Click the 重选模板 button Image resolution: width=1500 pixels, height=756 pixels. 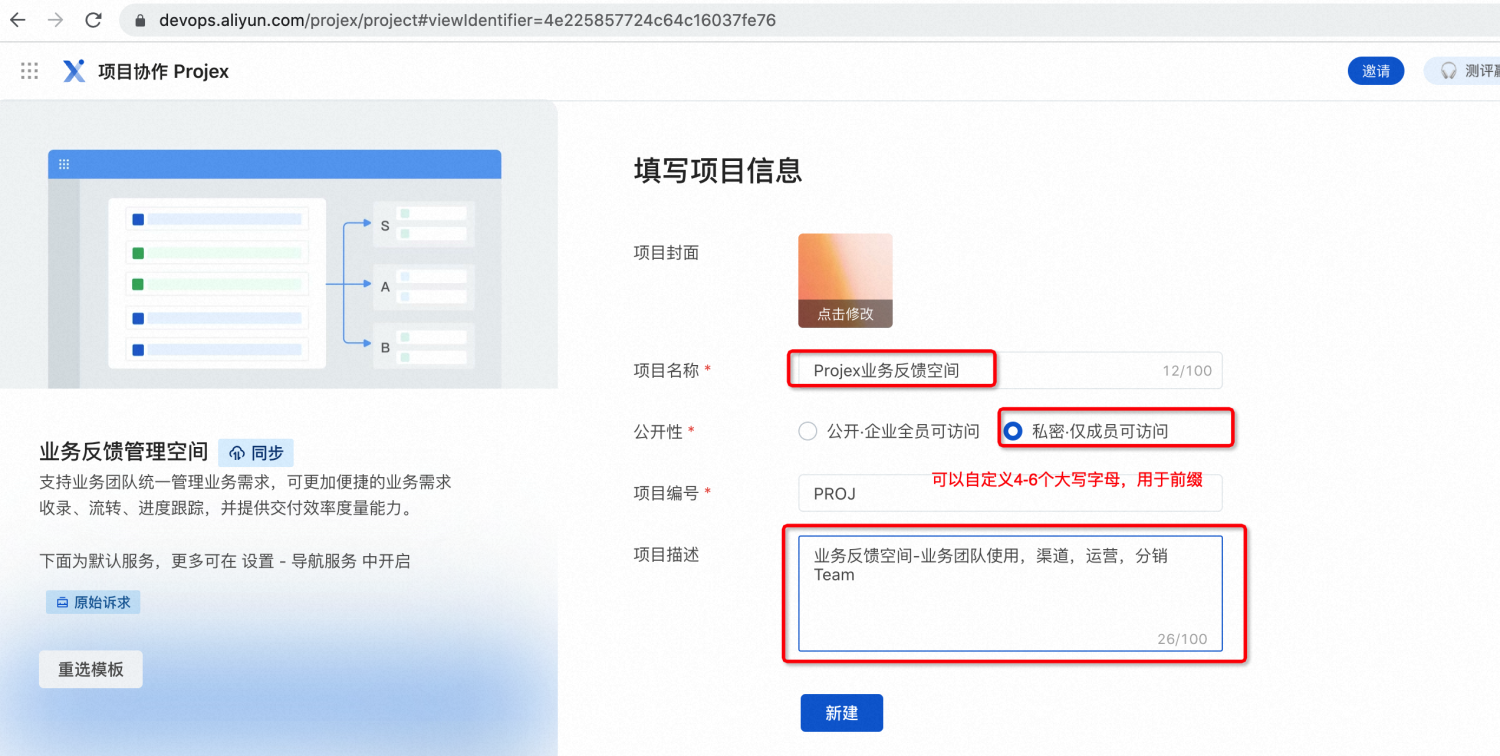click(91, 670)
